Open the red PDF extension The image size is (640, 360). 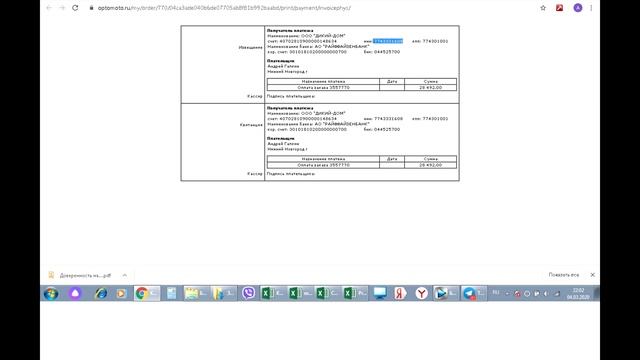click(560, 8)
